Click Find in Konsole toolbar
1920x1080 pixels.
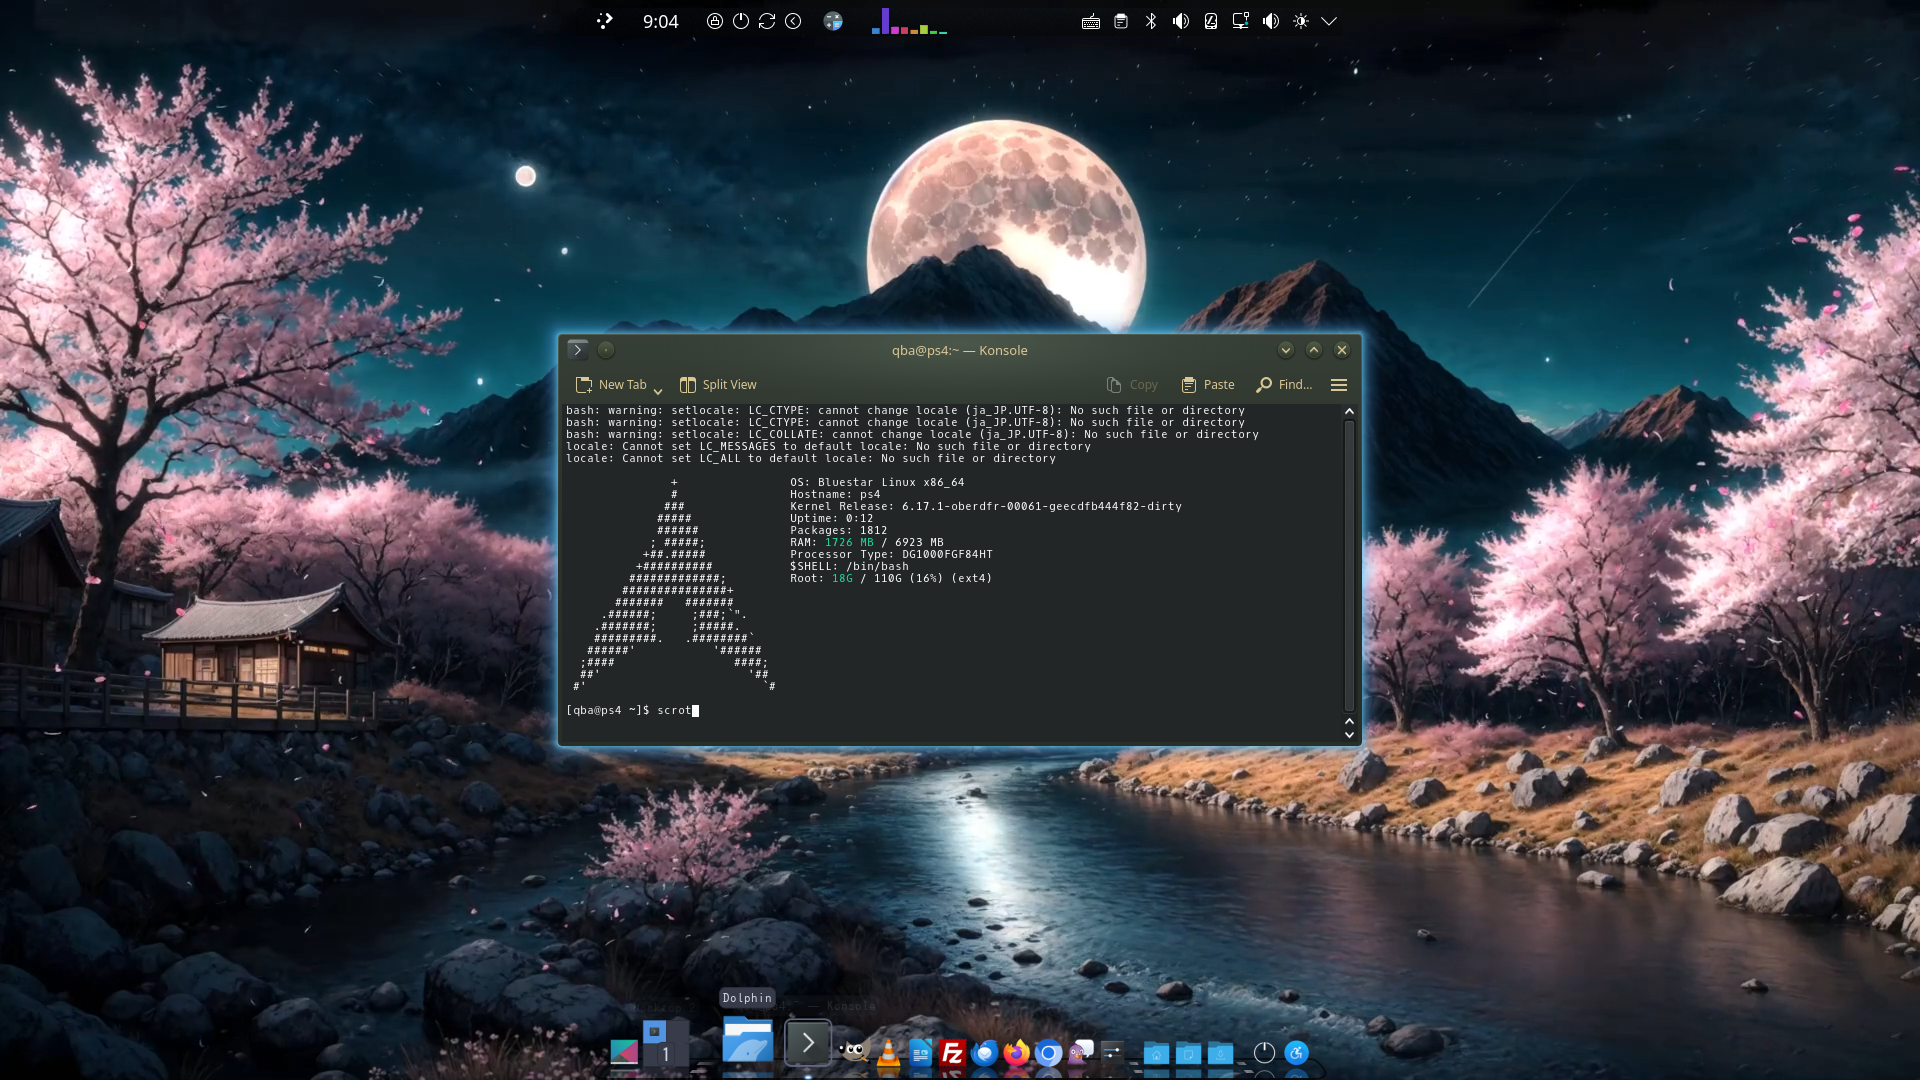pos(1284,385)
